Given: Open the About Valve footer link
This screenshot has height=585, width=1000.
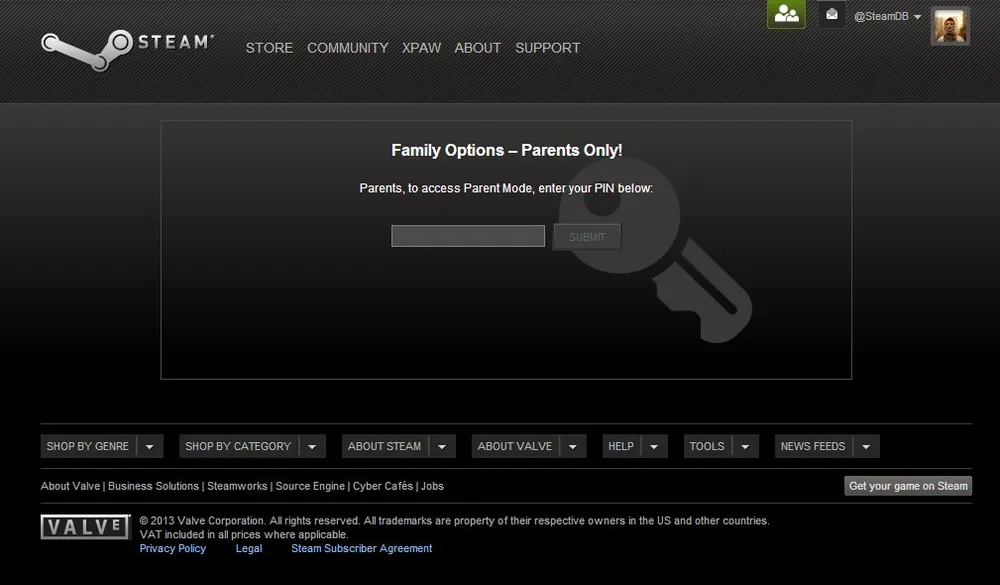Looking at the screenshot, I should 70,486.
